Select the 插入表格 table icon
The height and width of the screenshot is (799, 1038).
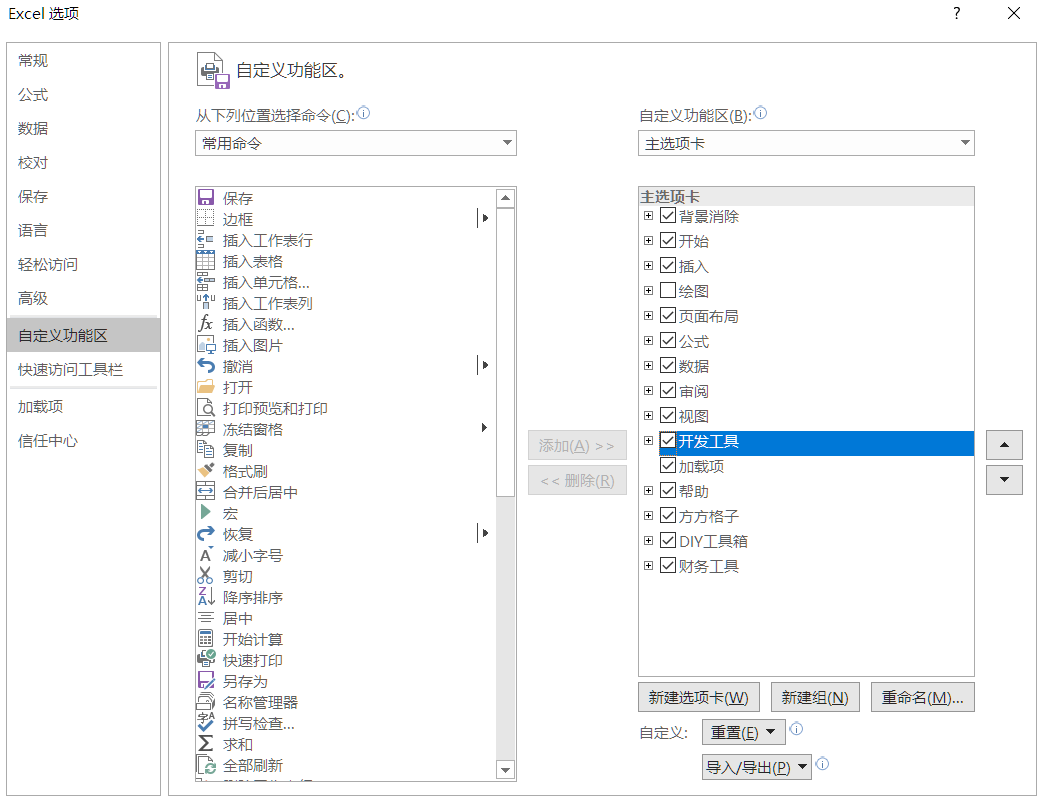pos(206,260)
